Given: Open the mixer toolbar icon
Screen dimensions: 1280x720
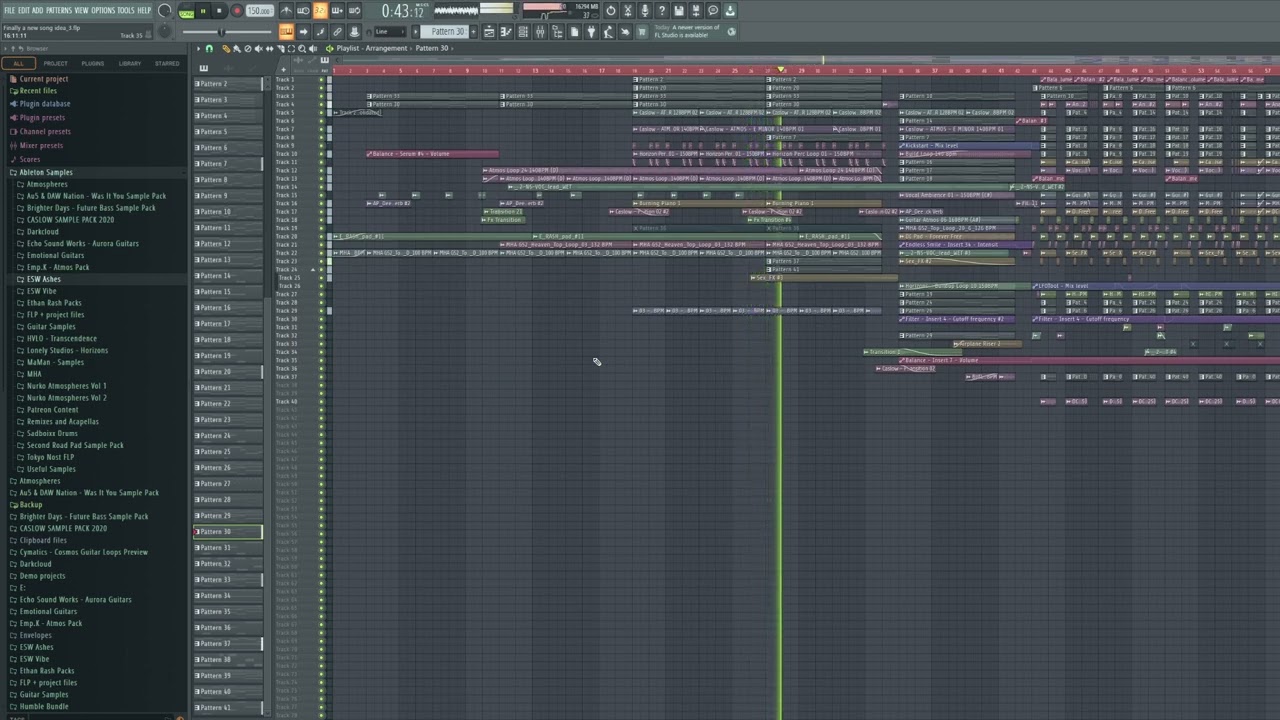Looking at the screenshot, I should [x=540, y=32].
